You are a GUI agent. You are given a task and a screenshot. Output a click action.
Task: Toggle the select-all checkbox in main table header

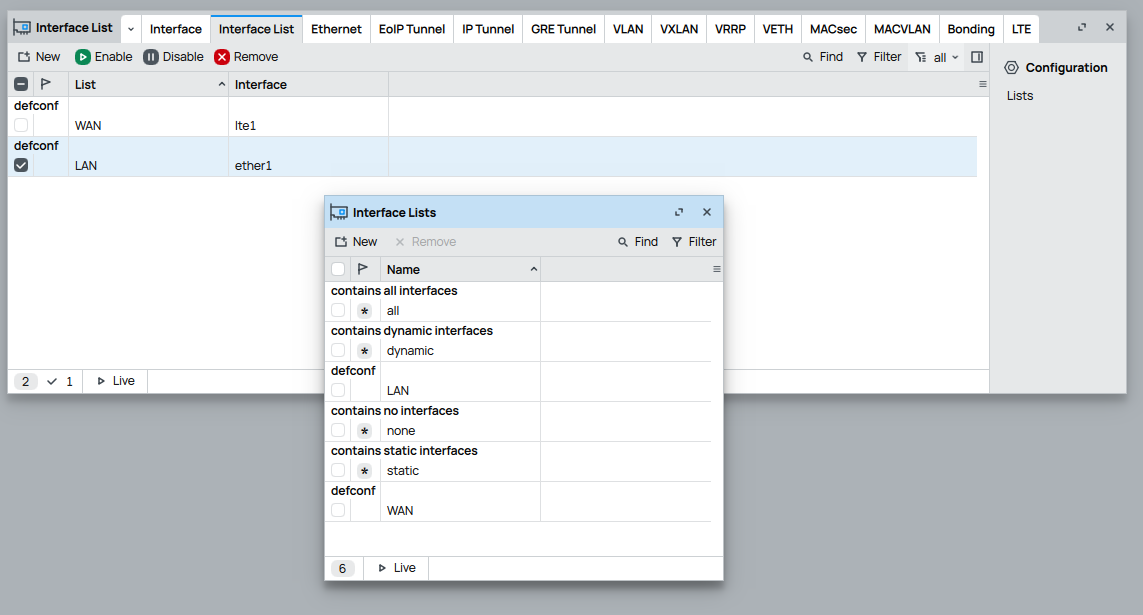(x=21, y=84)
